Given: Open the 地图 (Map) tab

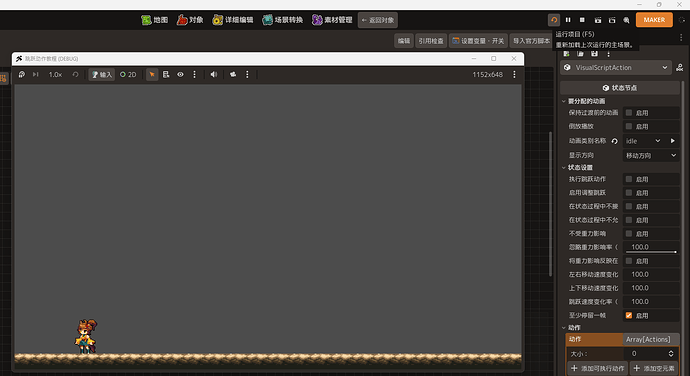Looking at the screenshot, I should [154, 20].
